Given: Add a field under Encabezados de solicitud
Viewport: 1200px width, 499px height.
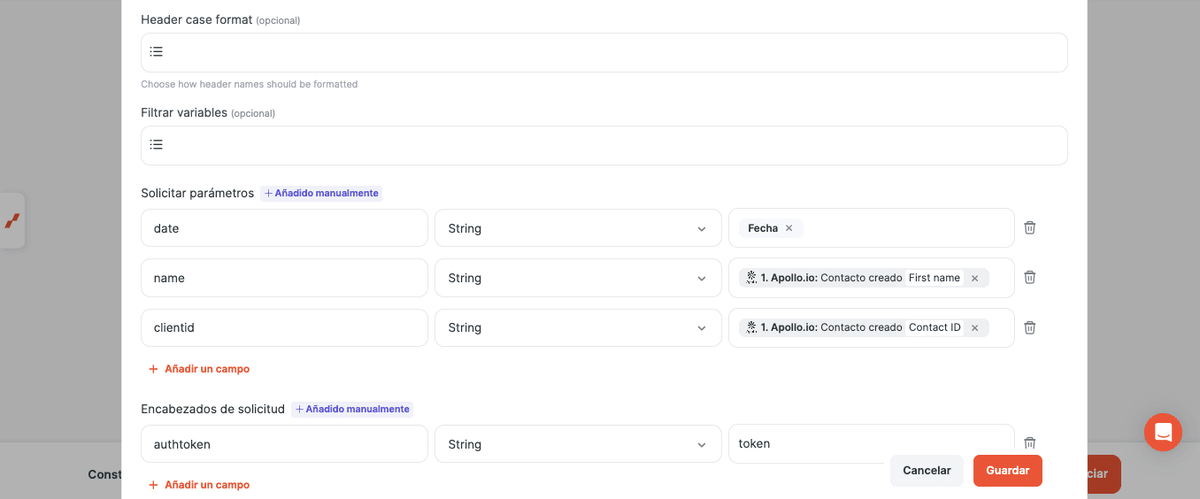Looking at the screenshot, I should (x=199, y=485).
